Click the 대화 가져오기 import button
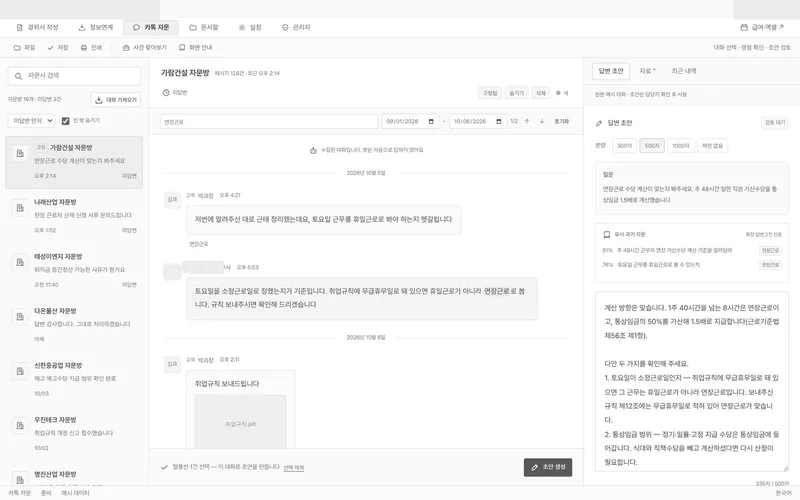Viewport: 800px width, 500px height. 116,99
